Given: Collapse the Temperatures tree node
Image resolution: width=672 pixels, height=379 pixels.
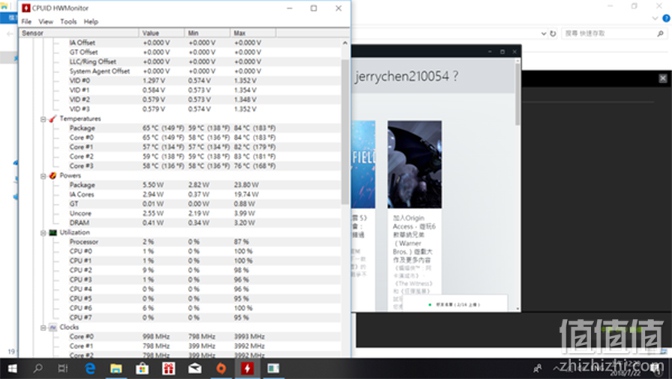Looking at the screenshot, I should (43, 119).
